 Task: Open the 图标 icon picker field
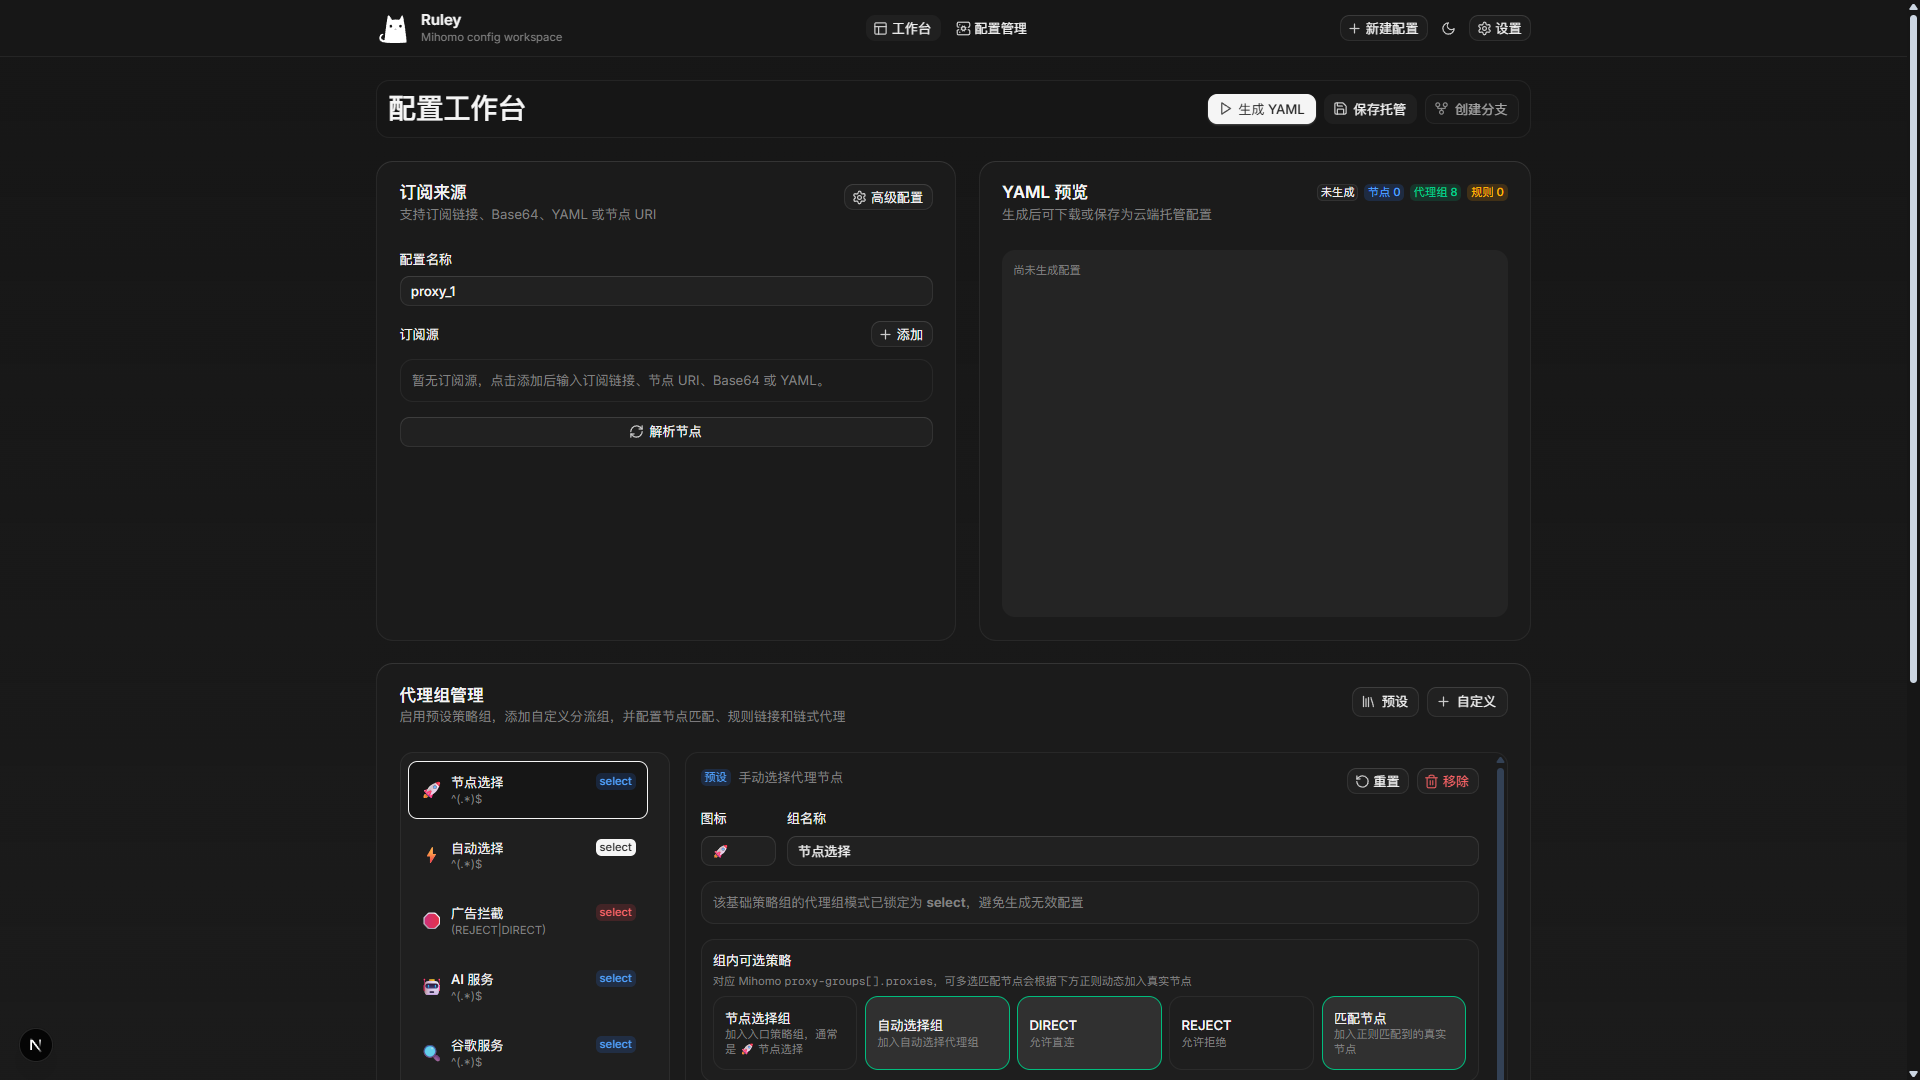[x=738, y=851]
